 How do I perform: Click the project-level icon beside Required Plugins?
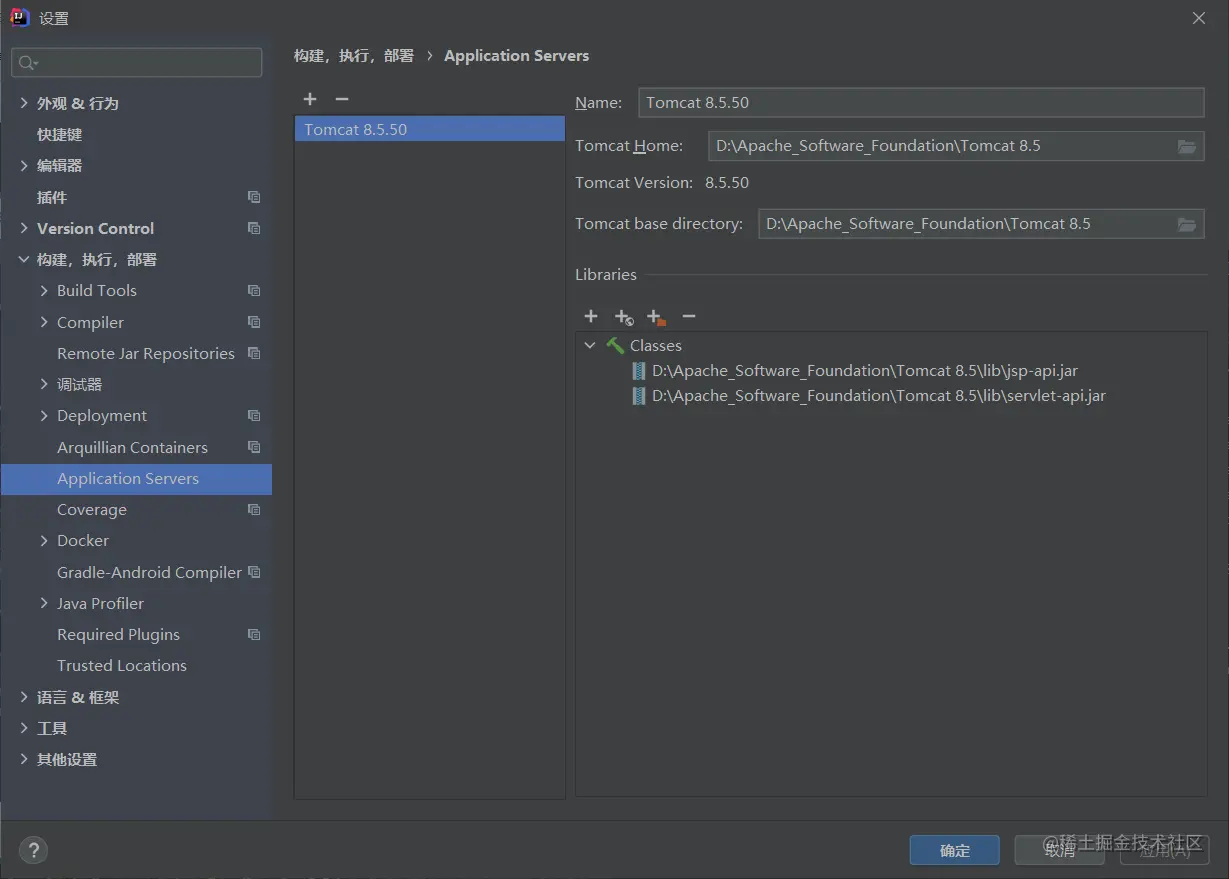254,634
